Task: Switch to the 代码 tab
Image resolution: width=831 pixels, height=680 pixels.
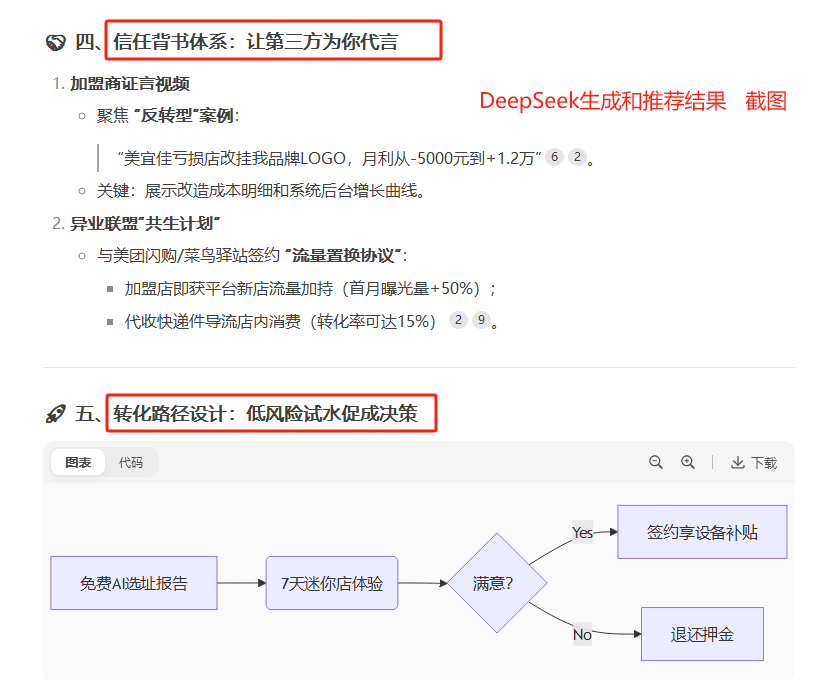Action: point(131,462)
